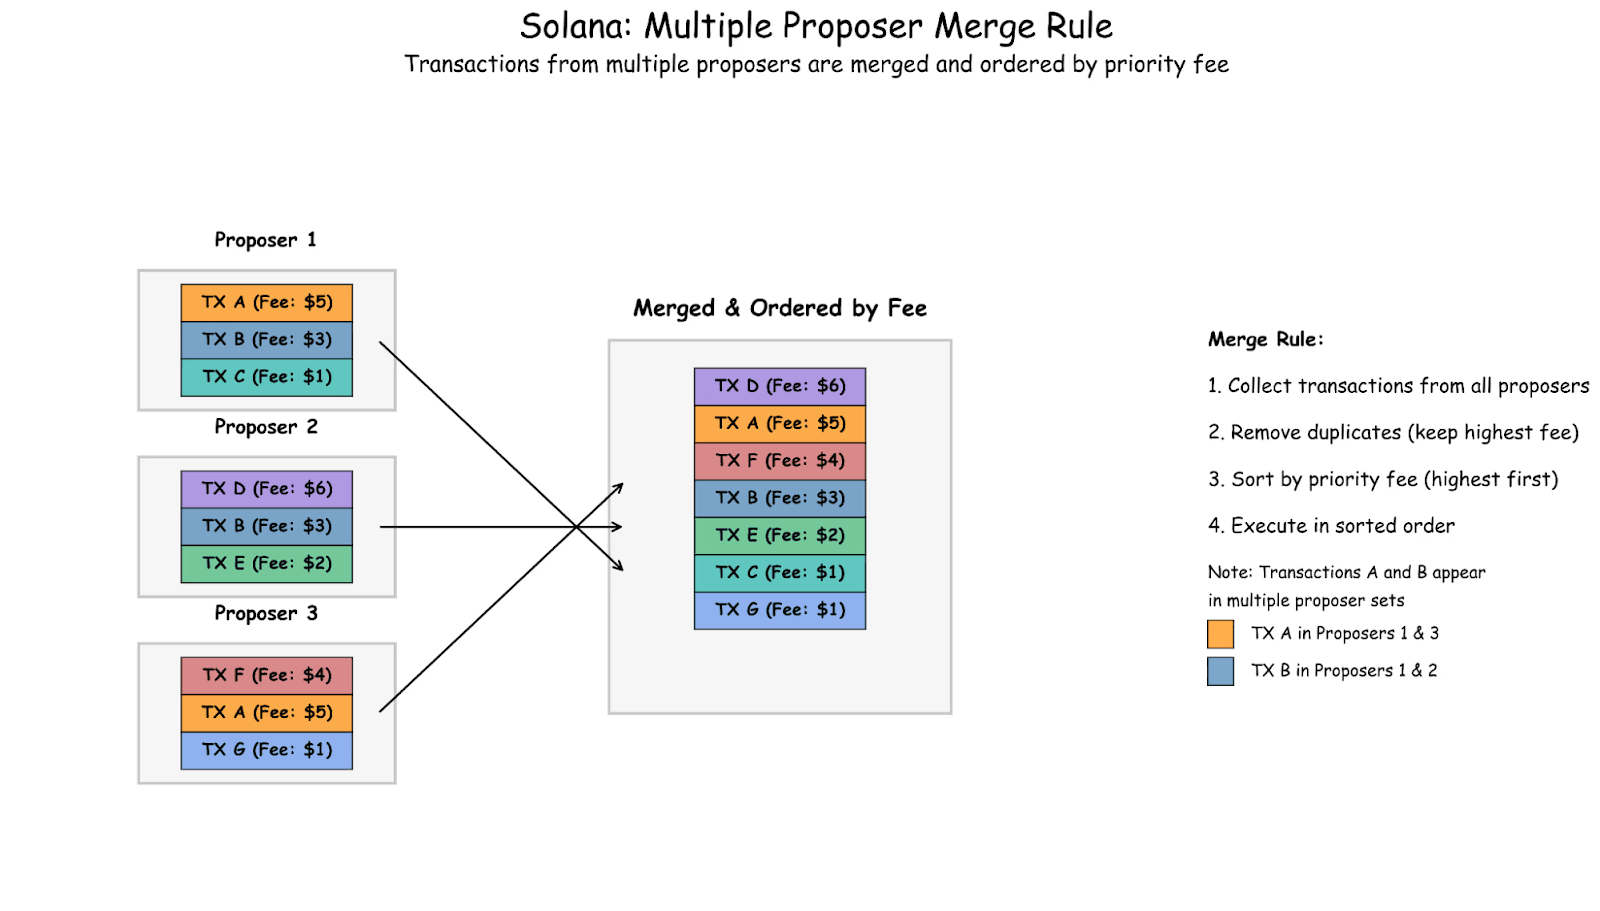Image resolution: width=1600 pixels, height=911 pixels.
Task: Select TX E (Fee: $2) in merged list
Action: click(780, 536)
